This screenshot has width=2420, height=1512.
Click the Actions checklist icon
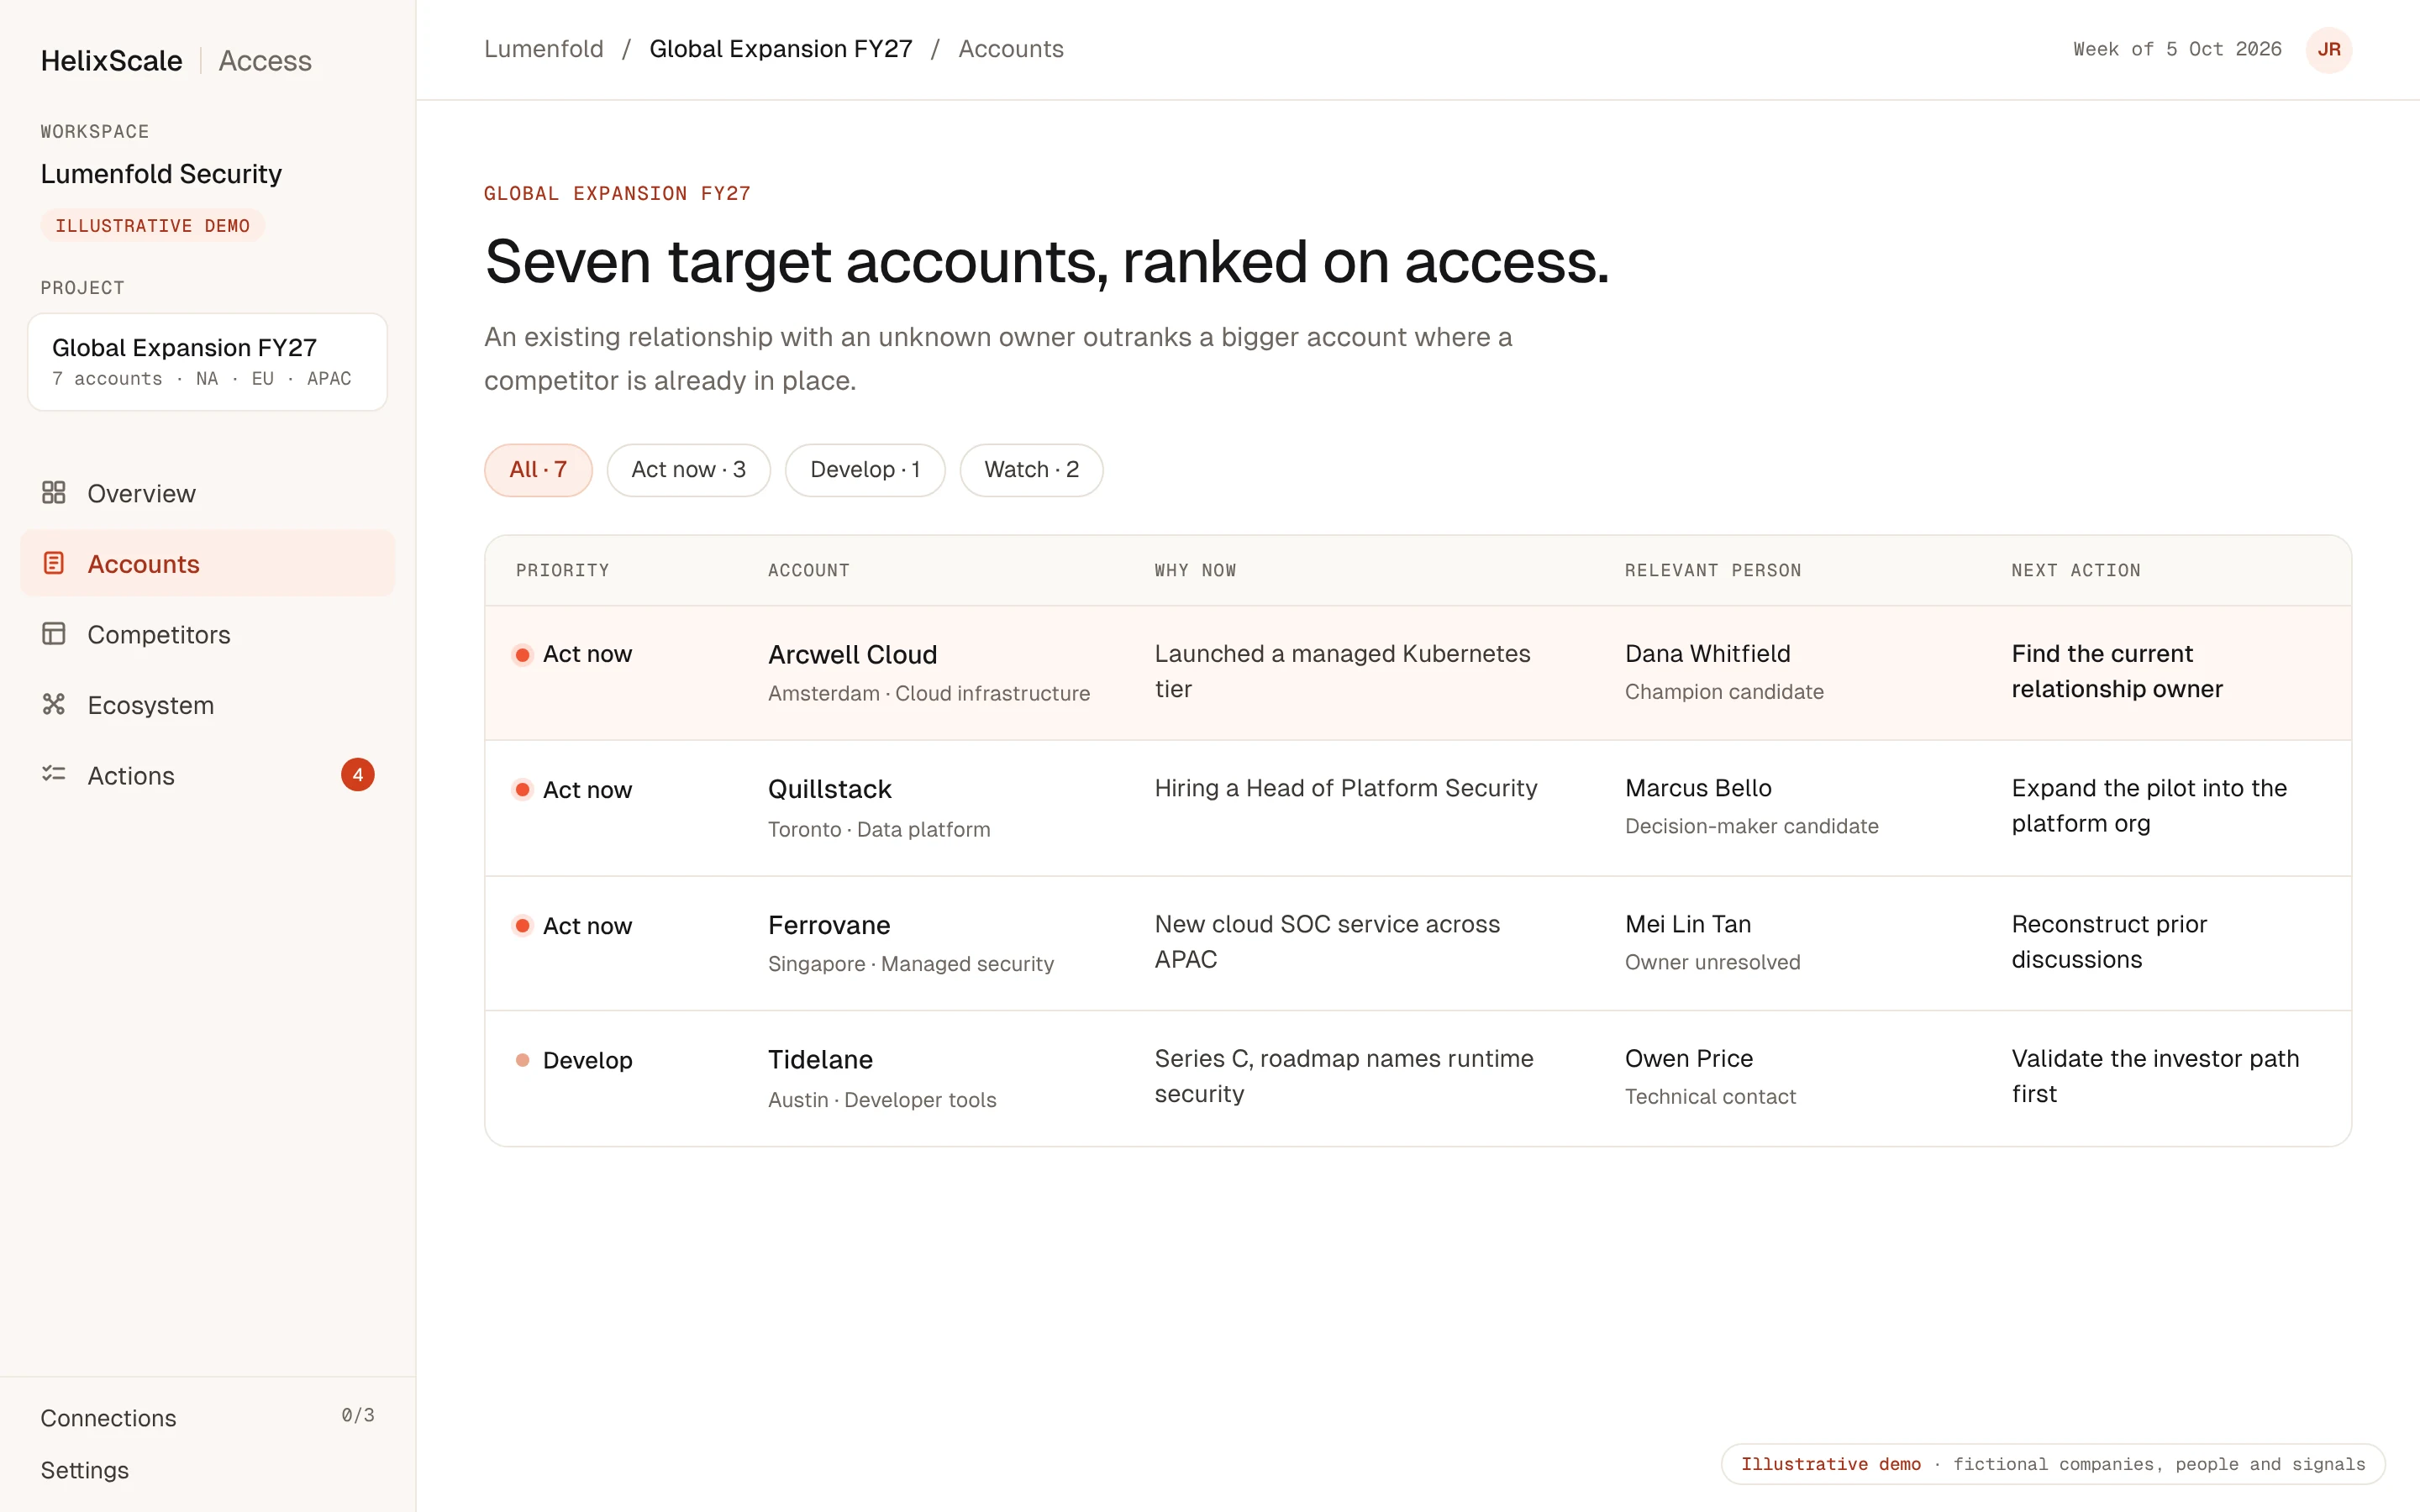coord(54,775)
